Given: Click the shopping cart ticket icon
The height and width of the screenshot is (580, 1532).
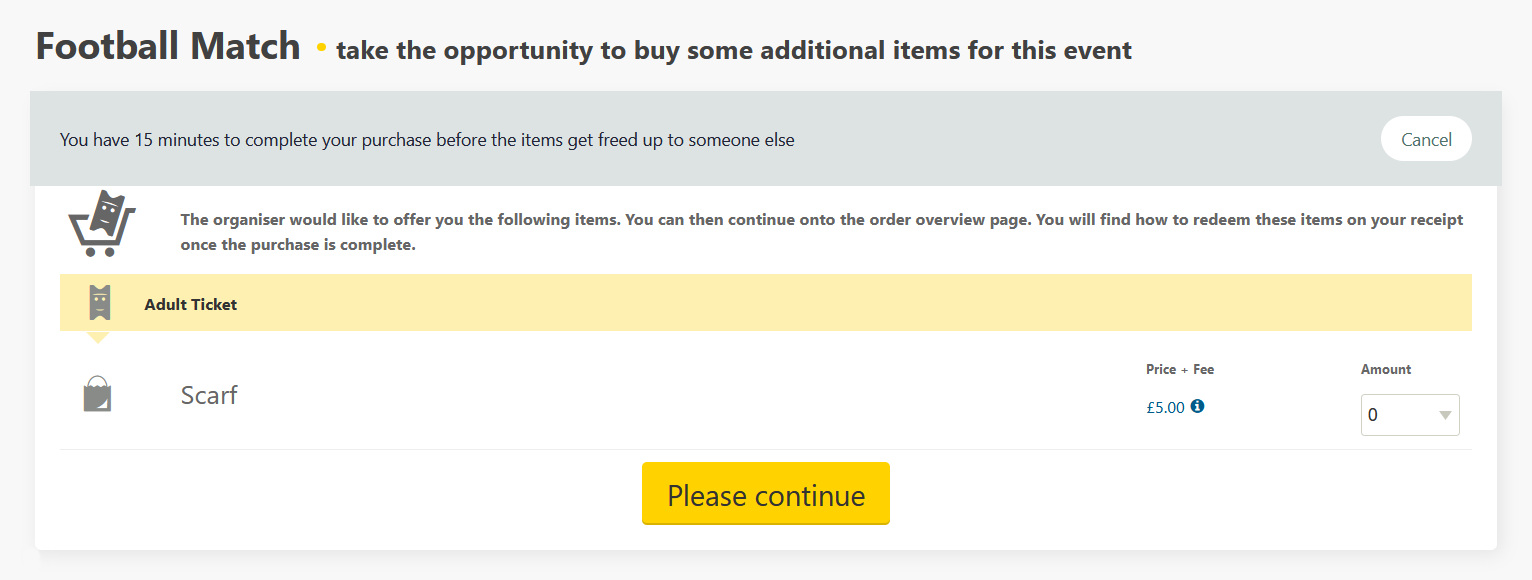Looking at the screenshot, I should pyautogui.click(x=101, y=224).
